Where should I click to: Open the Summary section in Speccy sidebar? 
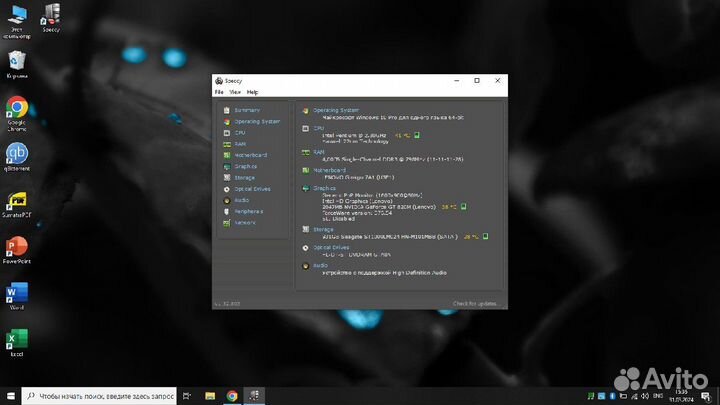[247, 110]
